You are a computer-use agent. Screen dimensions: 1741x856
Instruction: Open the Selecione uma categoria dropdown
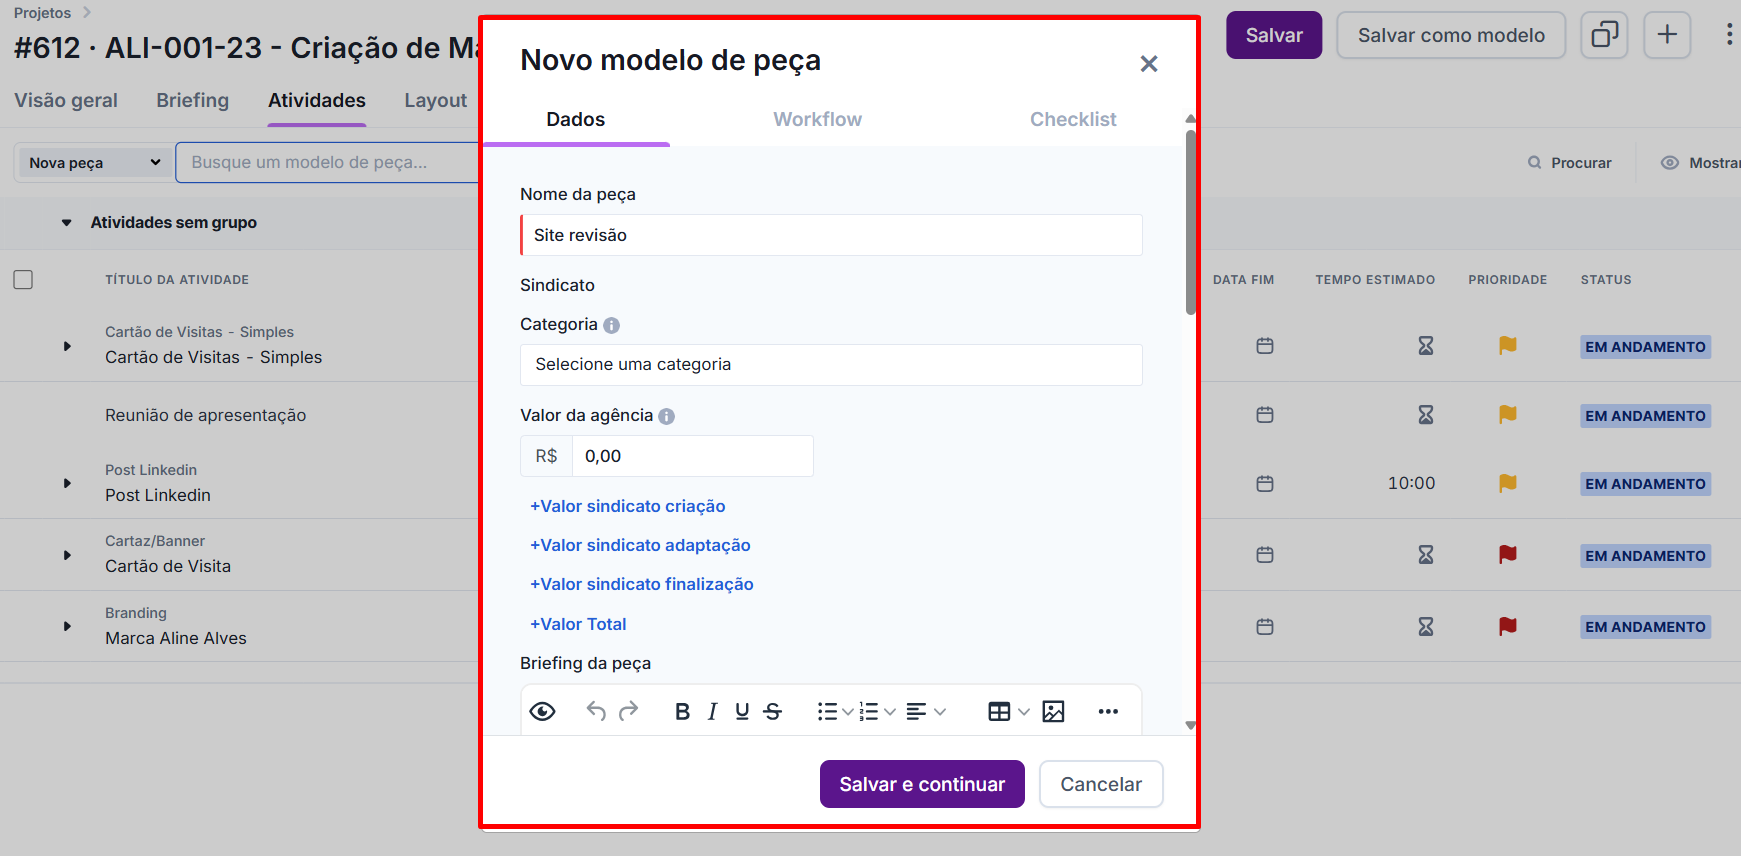coord(830,365)
